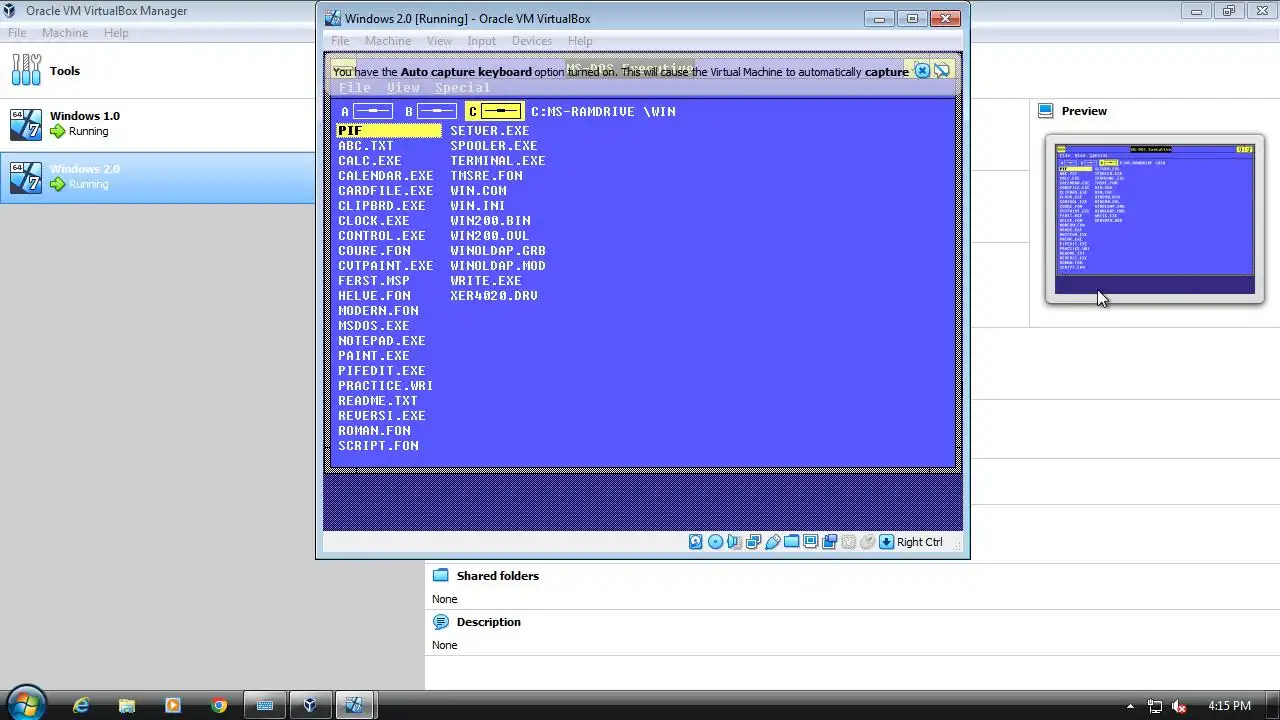Select REVERSI.EXE in file list
Viewport: 1280px width, 720px height.
pyautogui.click(x=382, y=416)
